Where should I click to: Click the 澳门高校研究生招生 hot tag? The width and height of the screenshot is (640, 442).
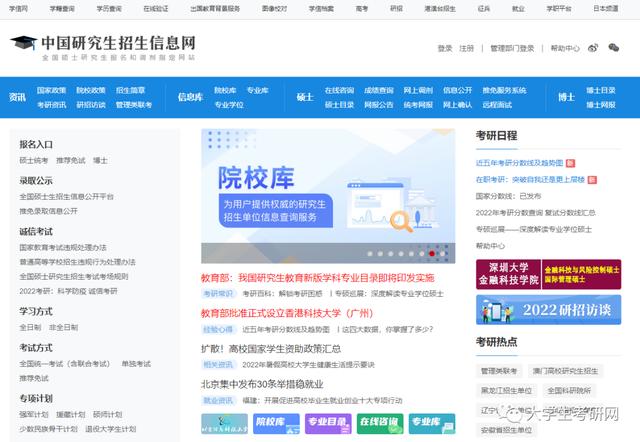[565, 371]
